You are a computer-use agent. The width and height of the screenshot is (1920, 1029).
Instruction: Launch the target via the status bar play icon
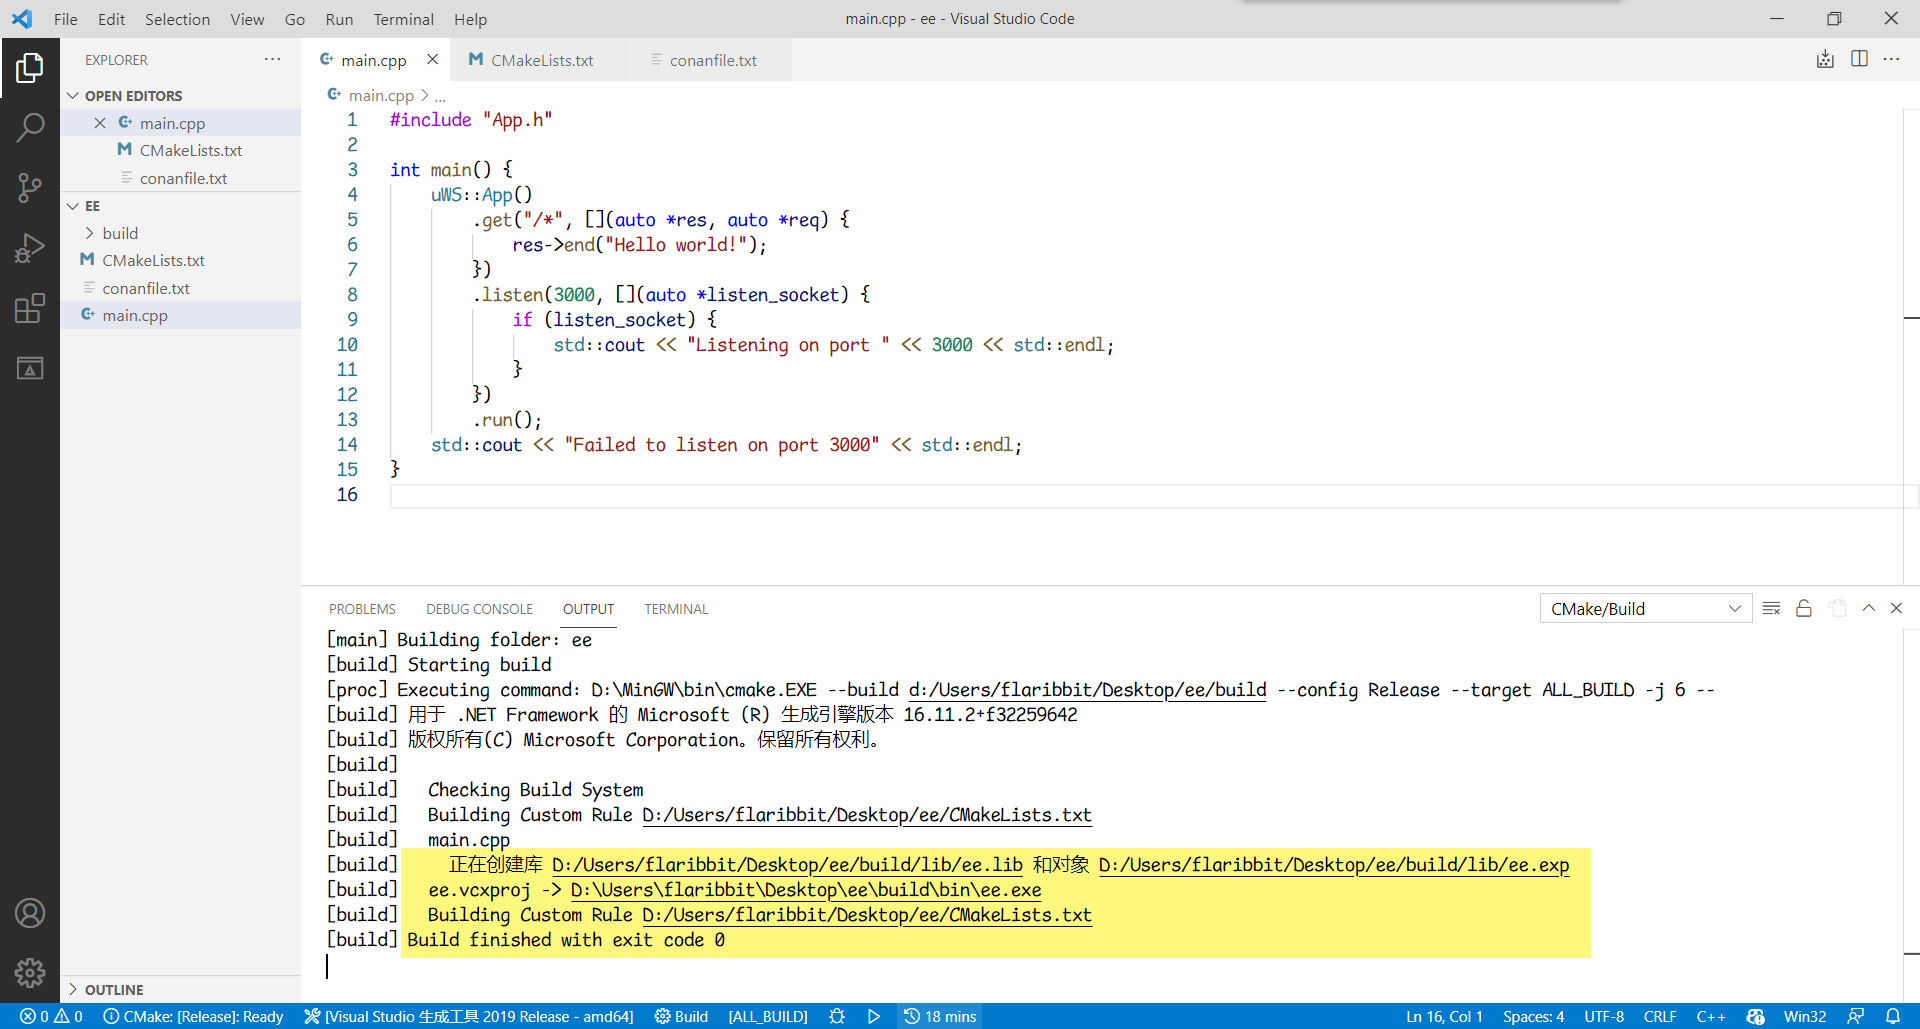coord(874,1016)
